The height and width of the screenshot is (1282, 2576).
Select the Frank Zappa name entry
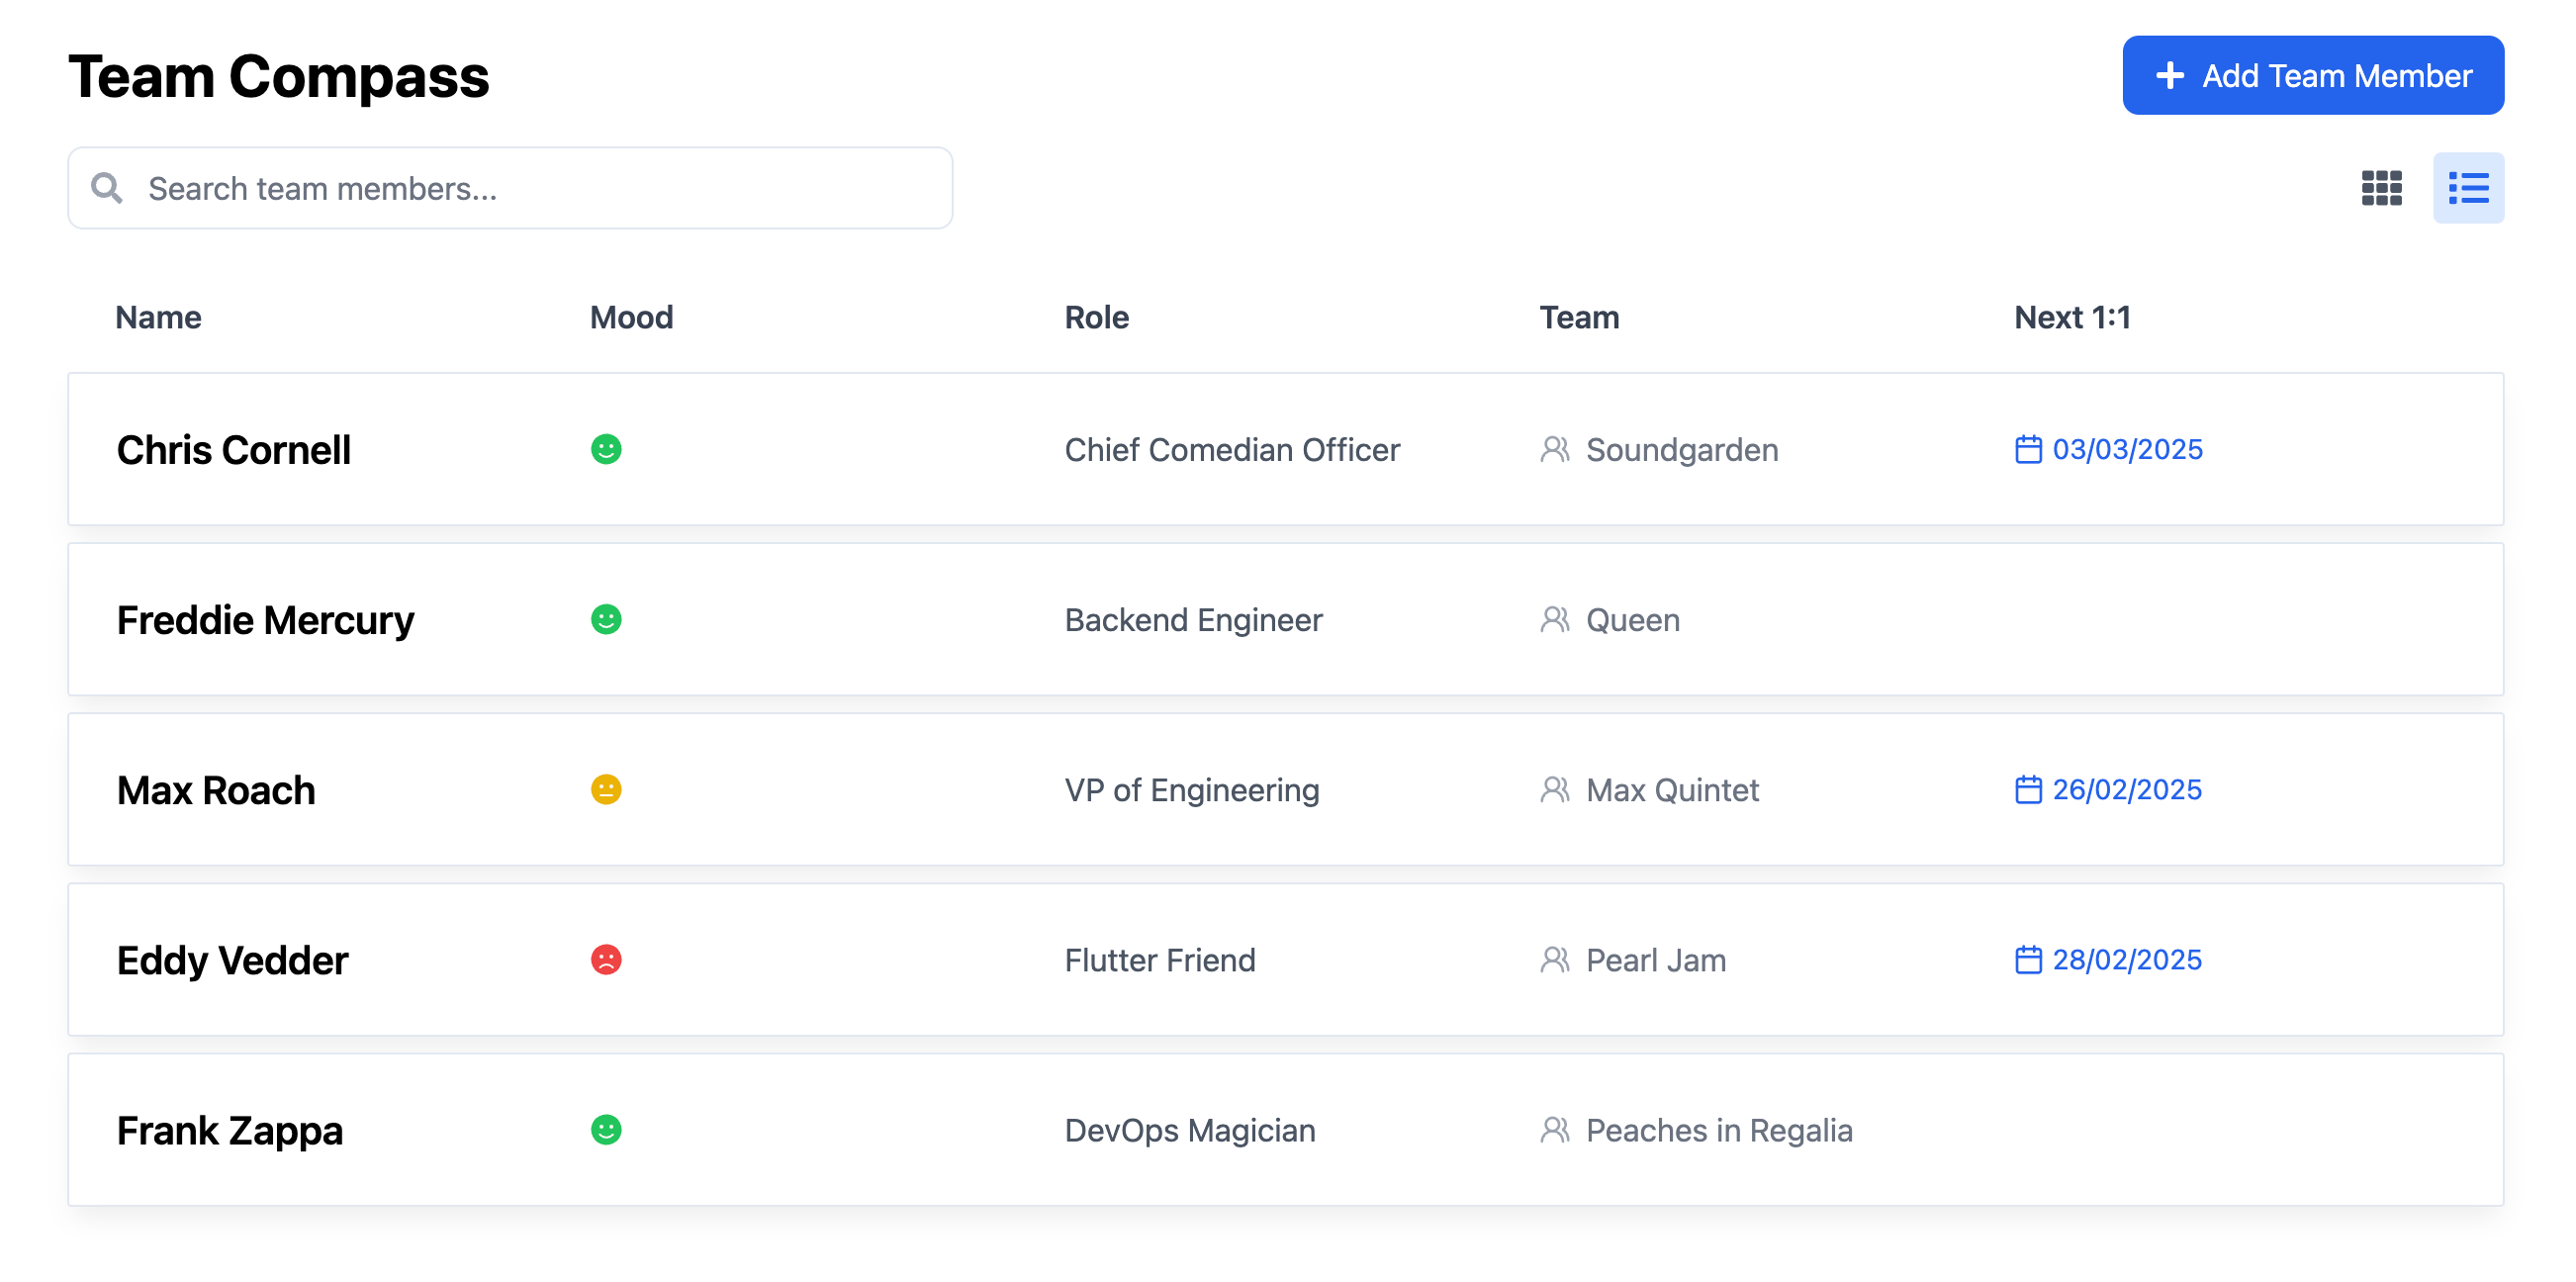coord(230,1130)
